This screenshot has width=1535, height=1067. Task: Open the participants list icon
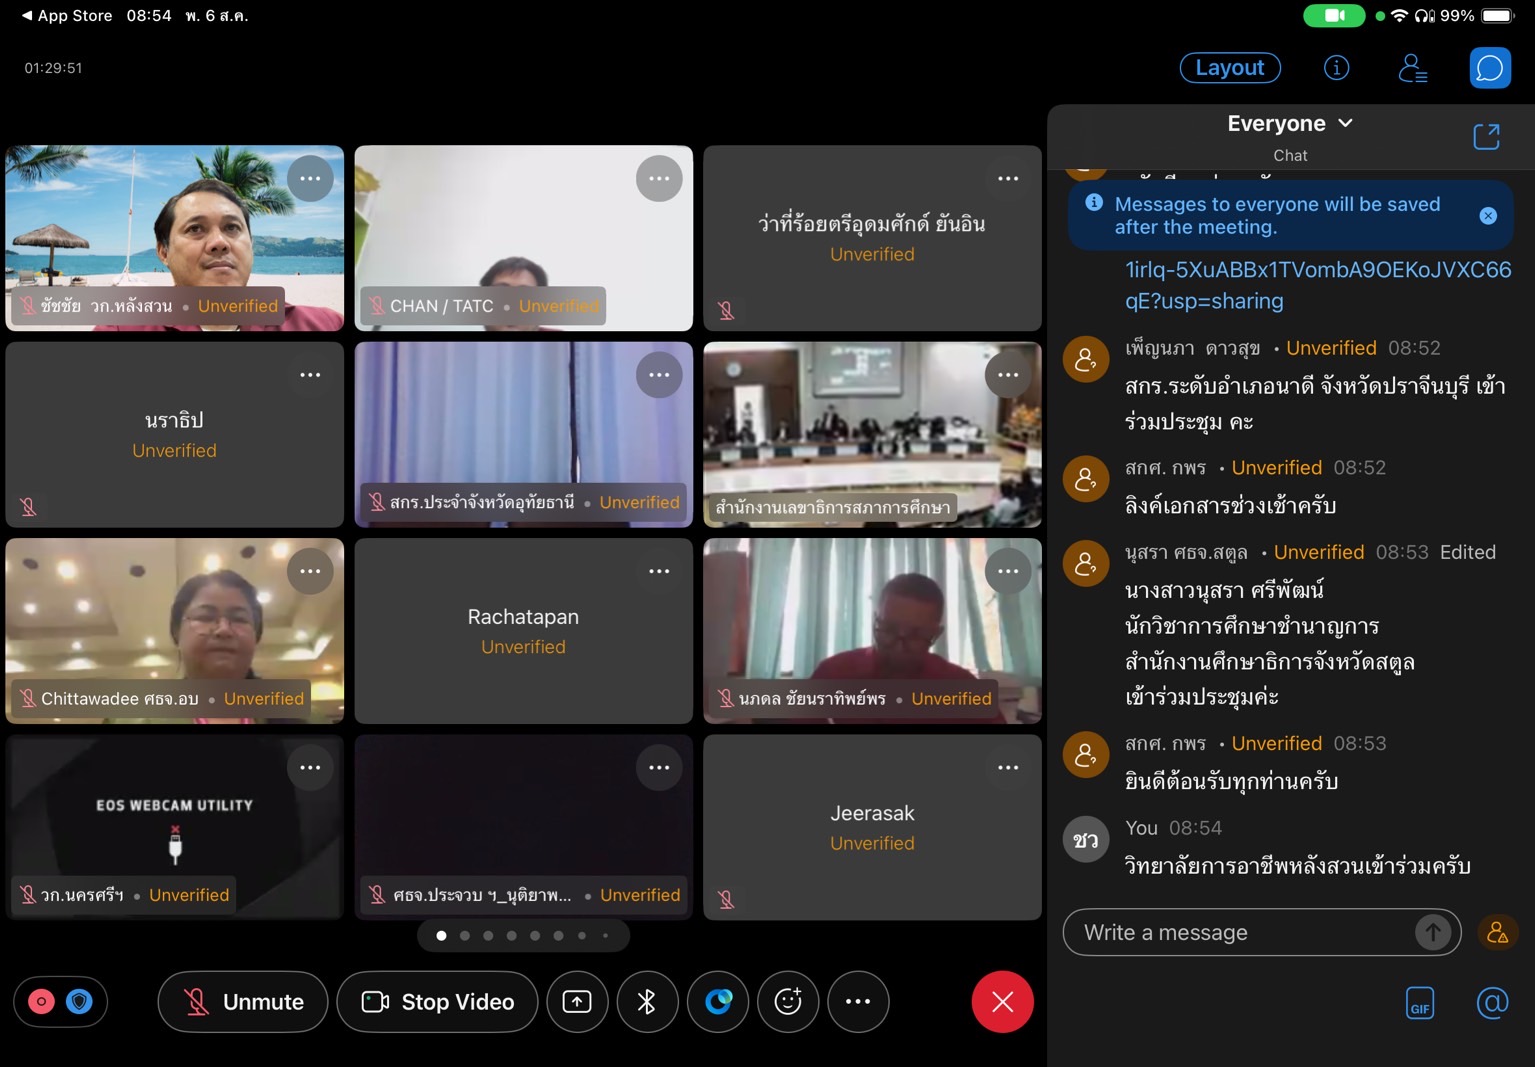click(1412, 68)
